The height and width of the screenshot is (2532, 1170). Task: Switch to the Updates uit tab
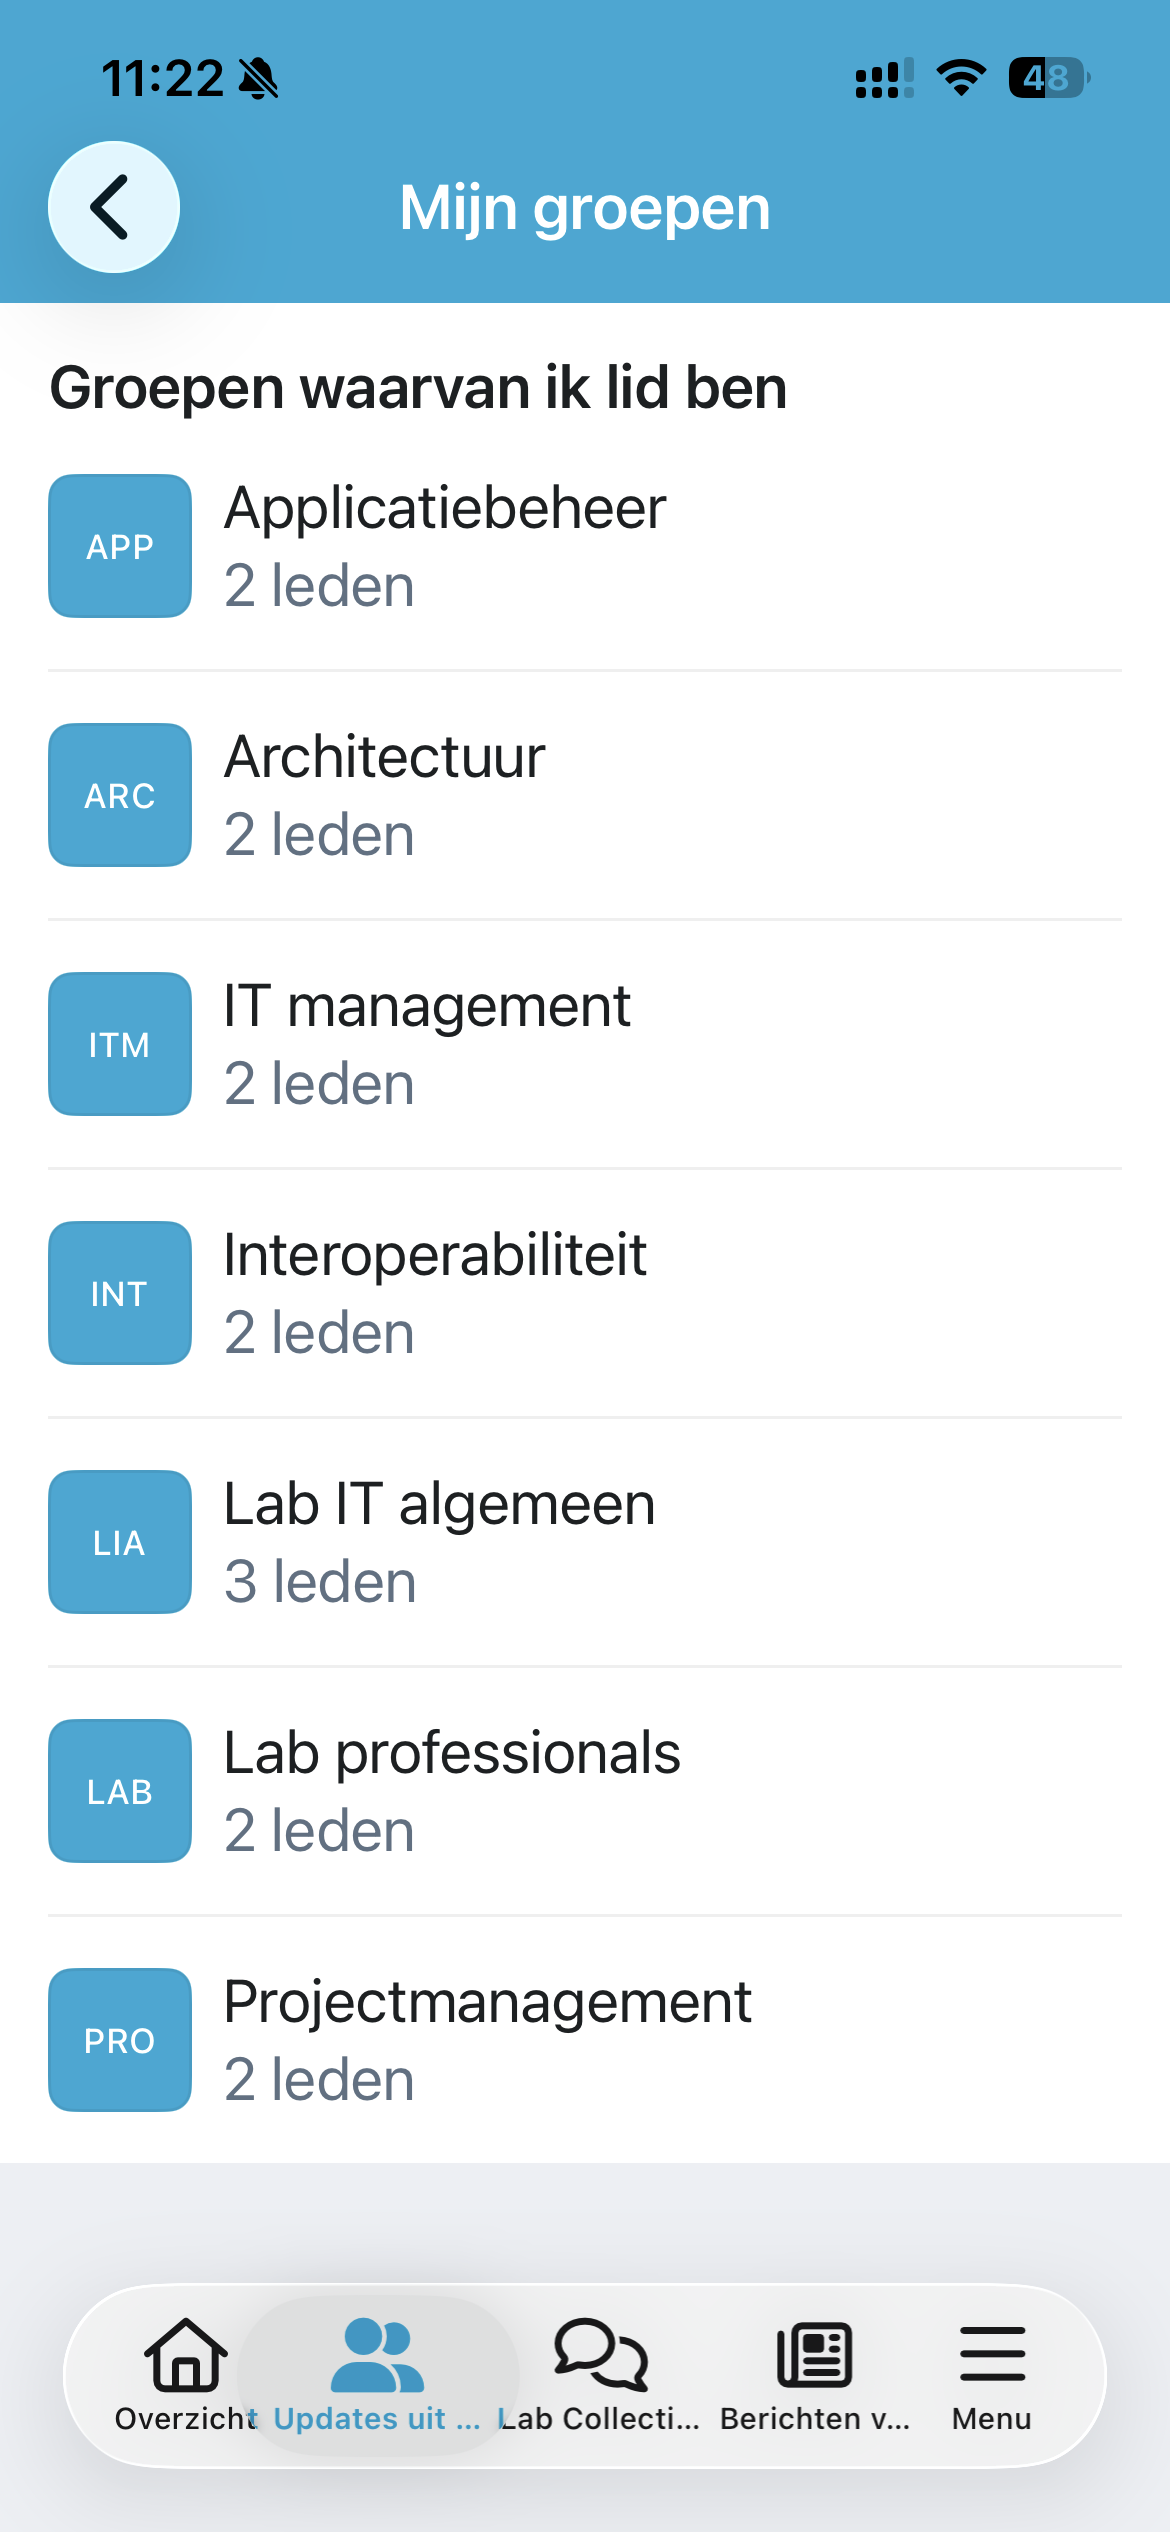(x=377, y=2374)
